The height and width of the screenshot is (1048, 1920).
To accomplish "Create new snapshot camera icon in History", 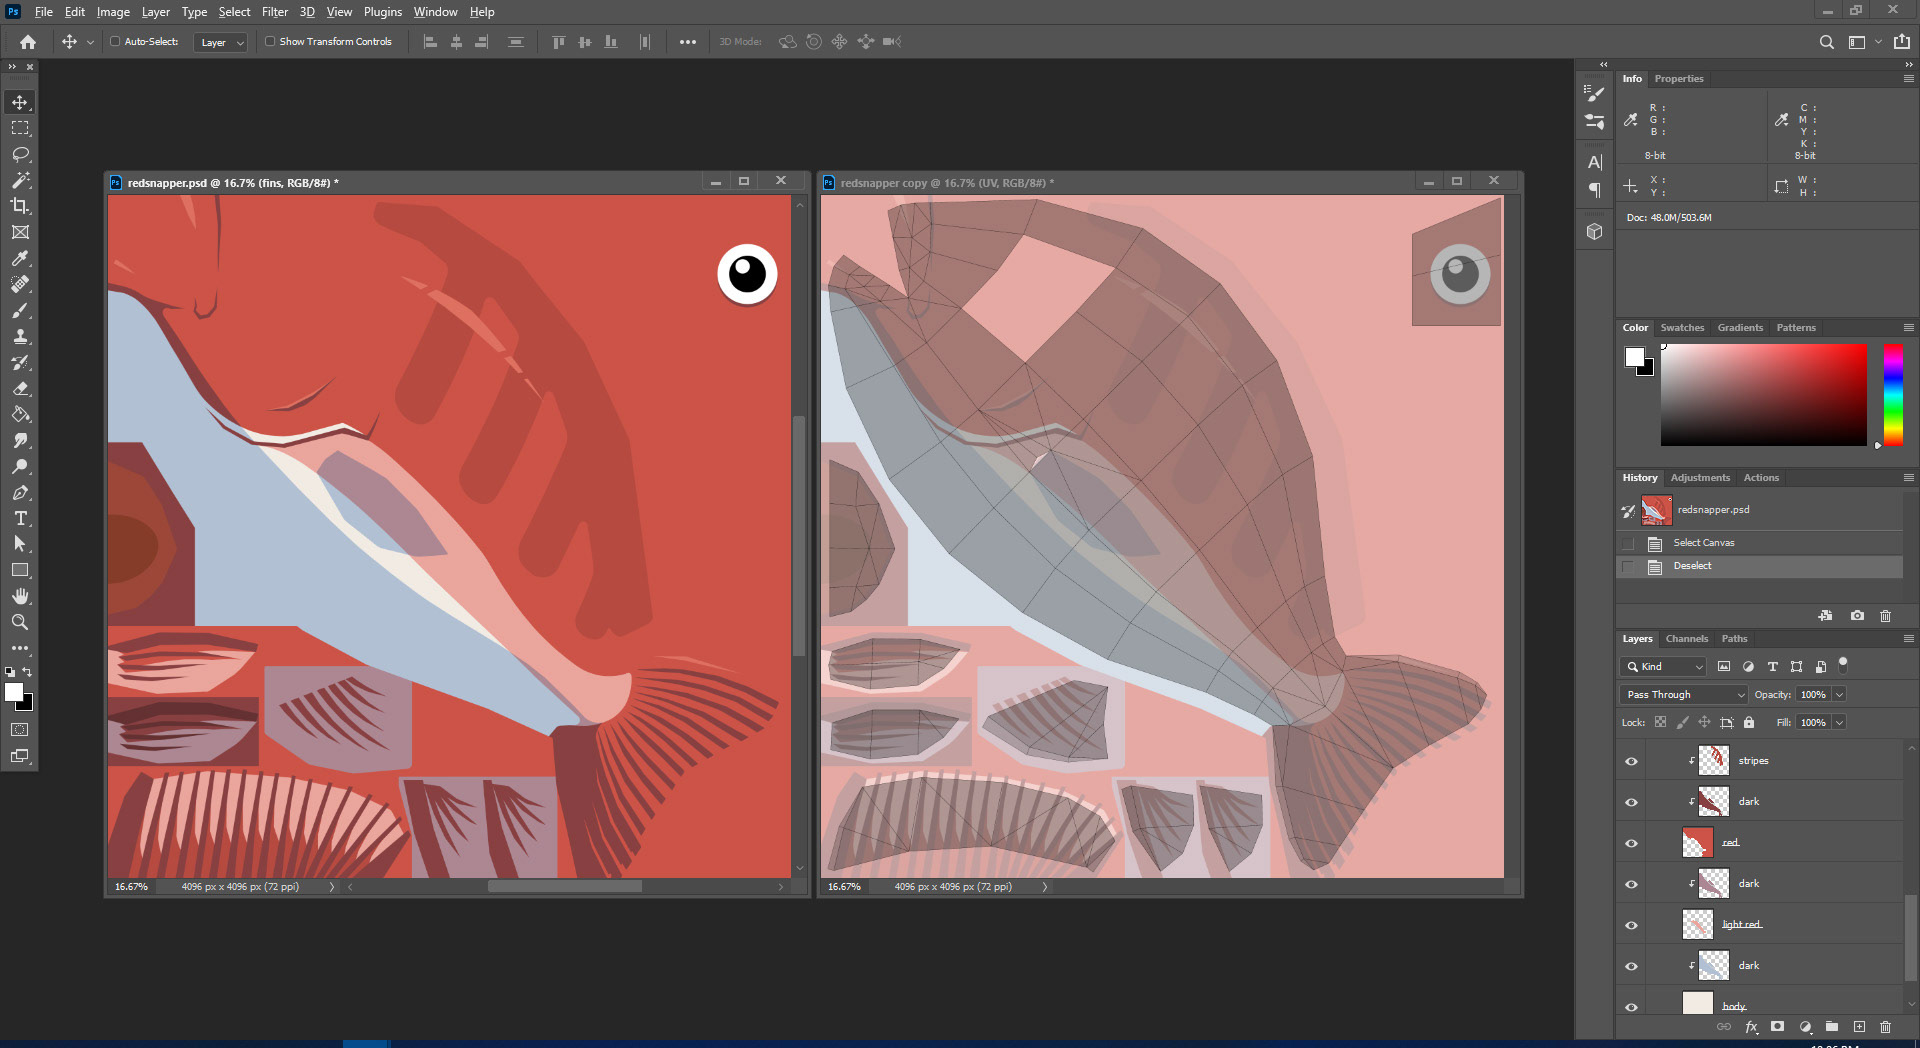I will click(1857, 616).
